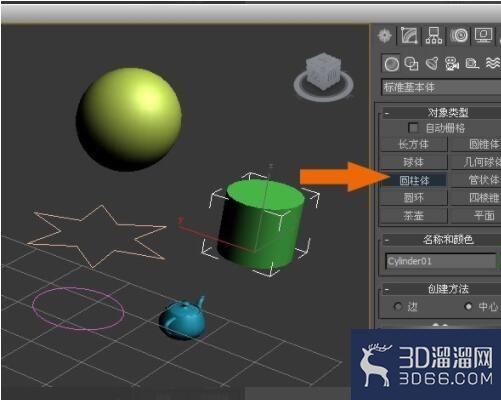The height and width of the screenshot is (400, 501).
Task: Collapse the 创建方法 rollout
Action: point(387,289)
